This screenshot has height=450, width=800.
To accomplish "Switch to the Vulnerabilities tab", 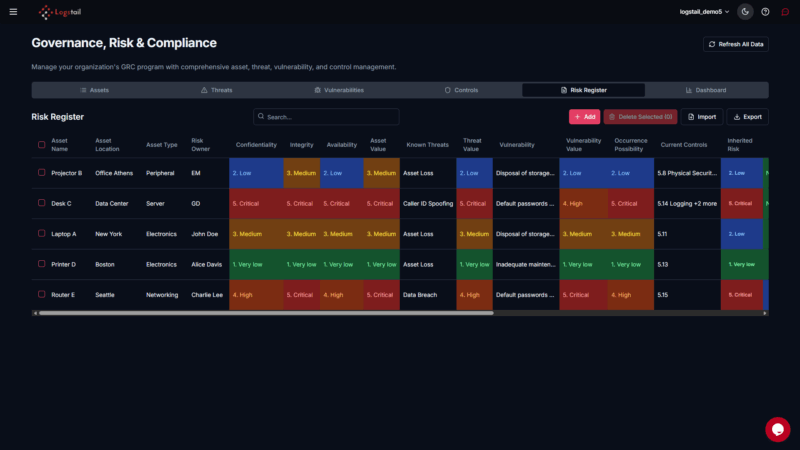I will coord(338,90).
